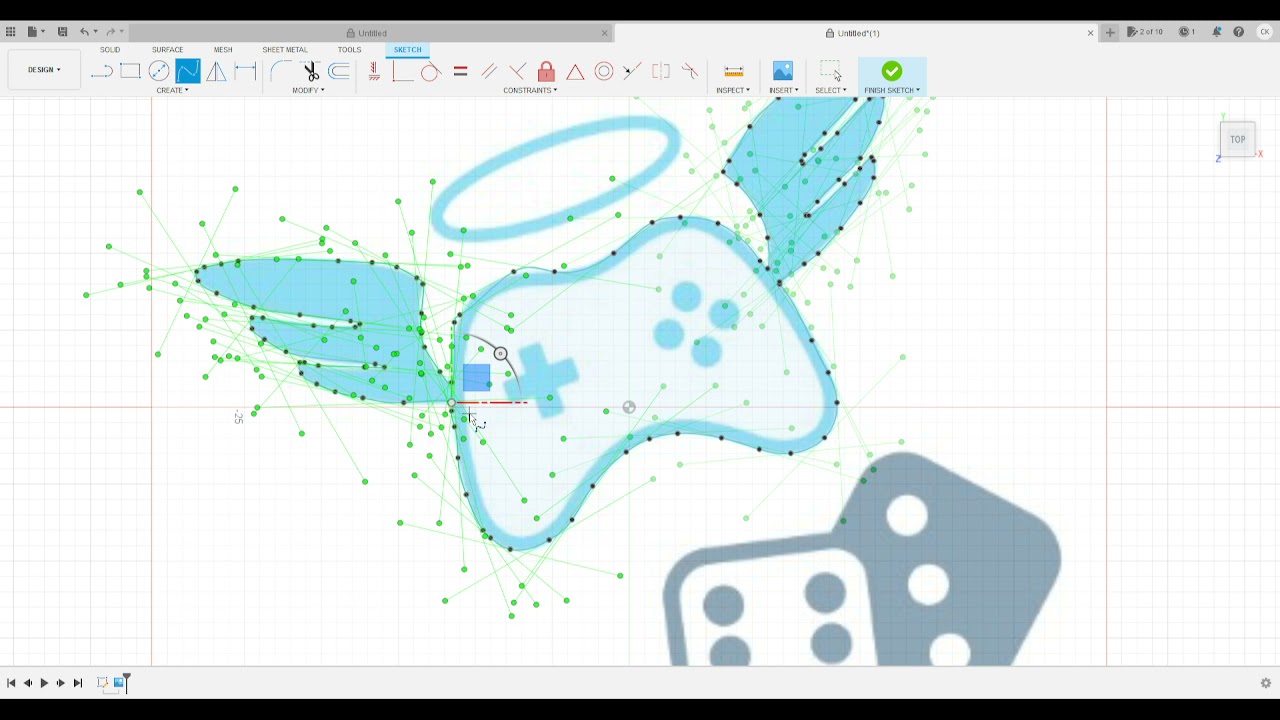The width and height of the screenshot is (1280, 720).
Task: Select the Line sketch tool
Action: click(x=102, y=71)
